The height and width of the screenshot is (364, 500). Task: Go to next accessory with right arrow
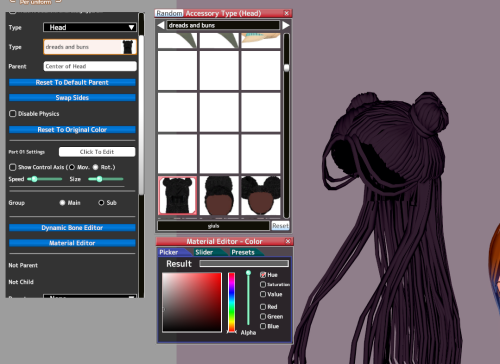(x=286, y=25)
